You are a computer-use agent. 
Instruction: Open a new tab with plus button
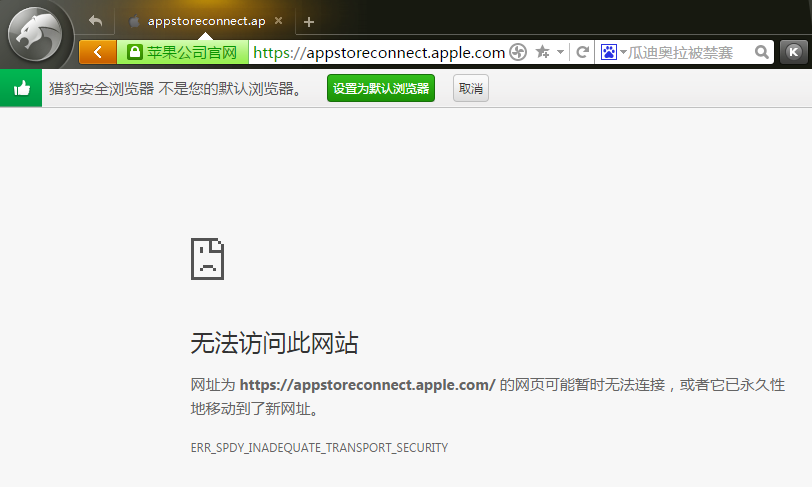(x=309, y=22)
